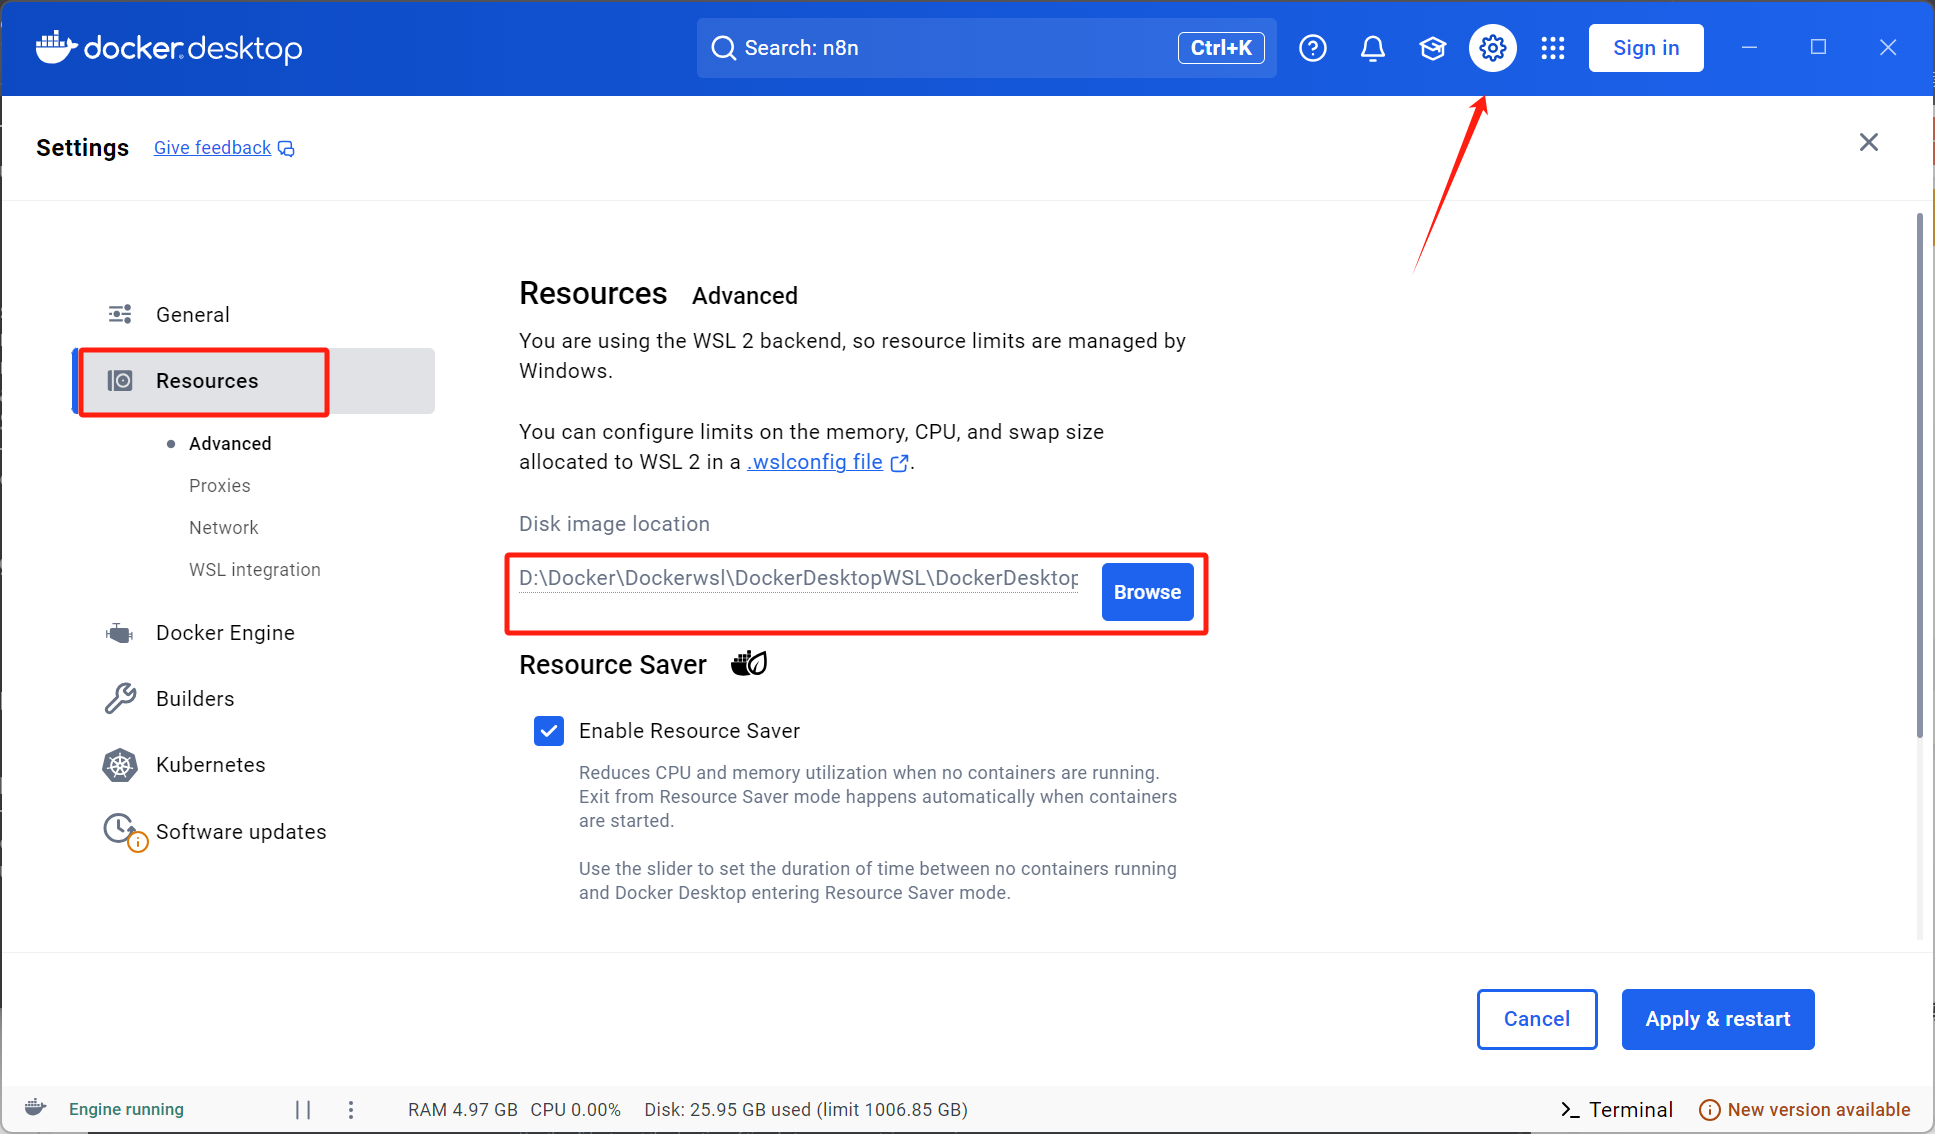Viewport: 1935px width, 1134px height.
Task: Click the disk image location path field
Action: [798, 579]
